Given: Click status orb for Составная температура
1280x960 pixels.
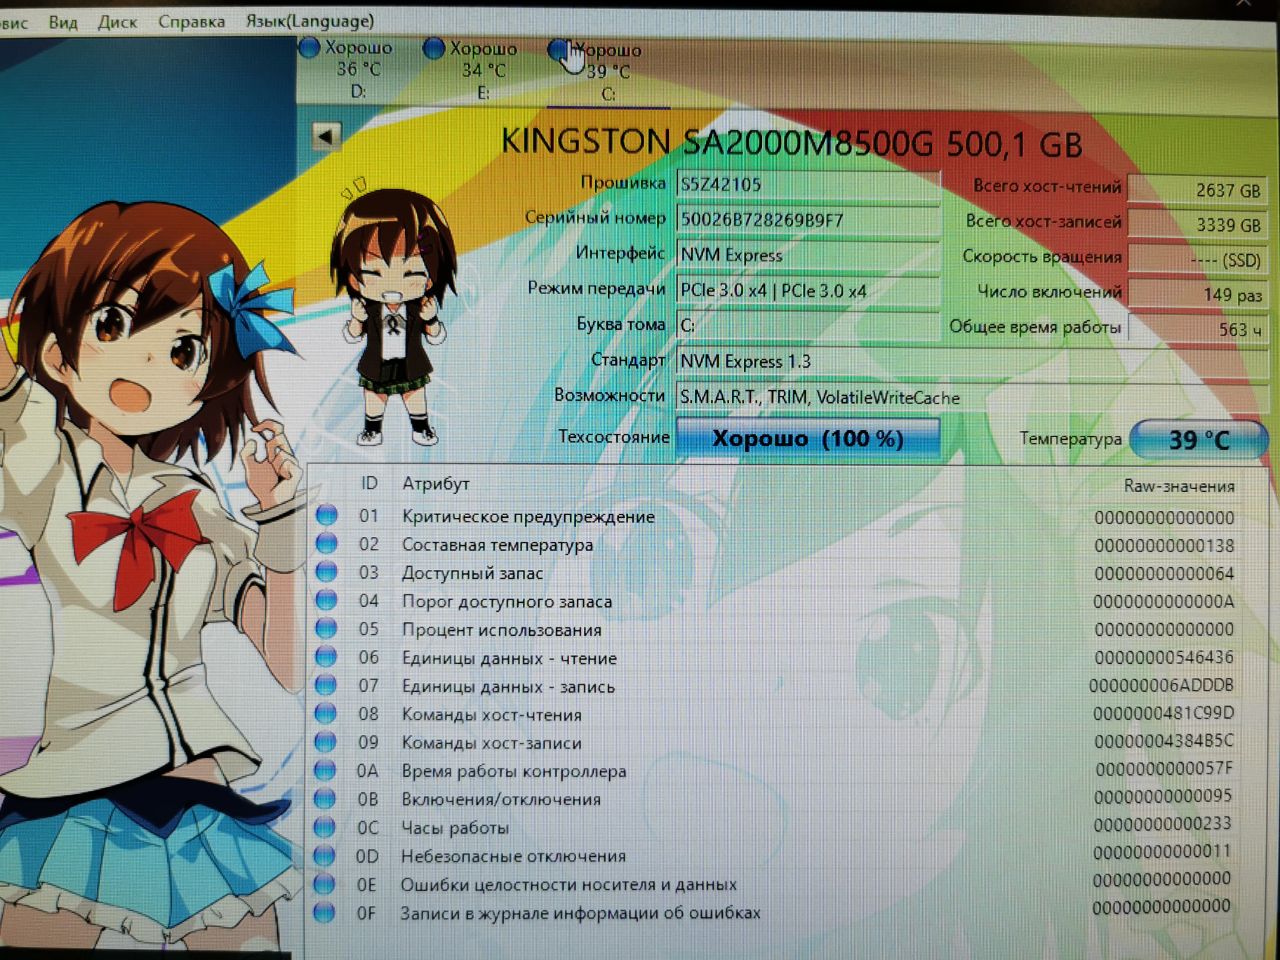Looking at the screenshot, I should coord(326,543).
